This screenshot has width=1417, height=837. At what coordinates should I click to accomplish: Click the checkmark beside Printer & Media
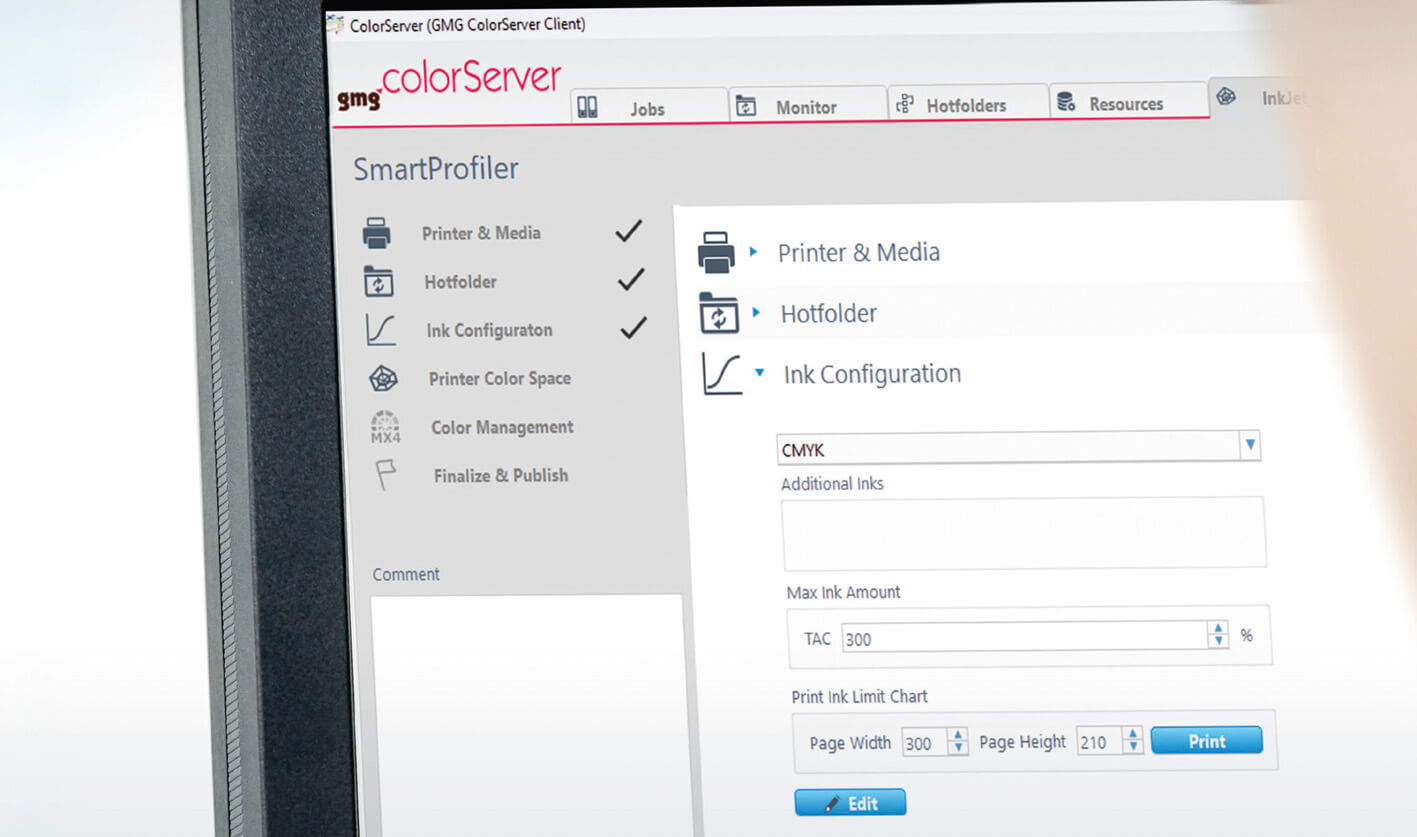[628, 231]
